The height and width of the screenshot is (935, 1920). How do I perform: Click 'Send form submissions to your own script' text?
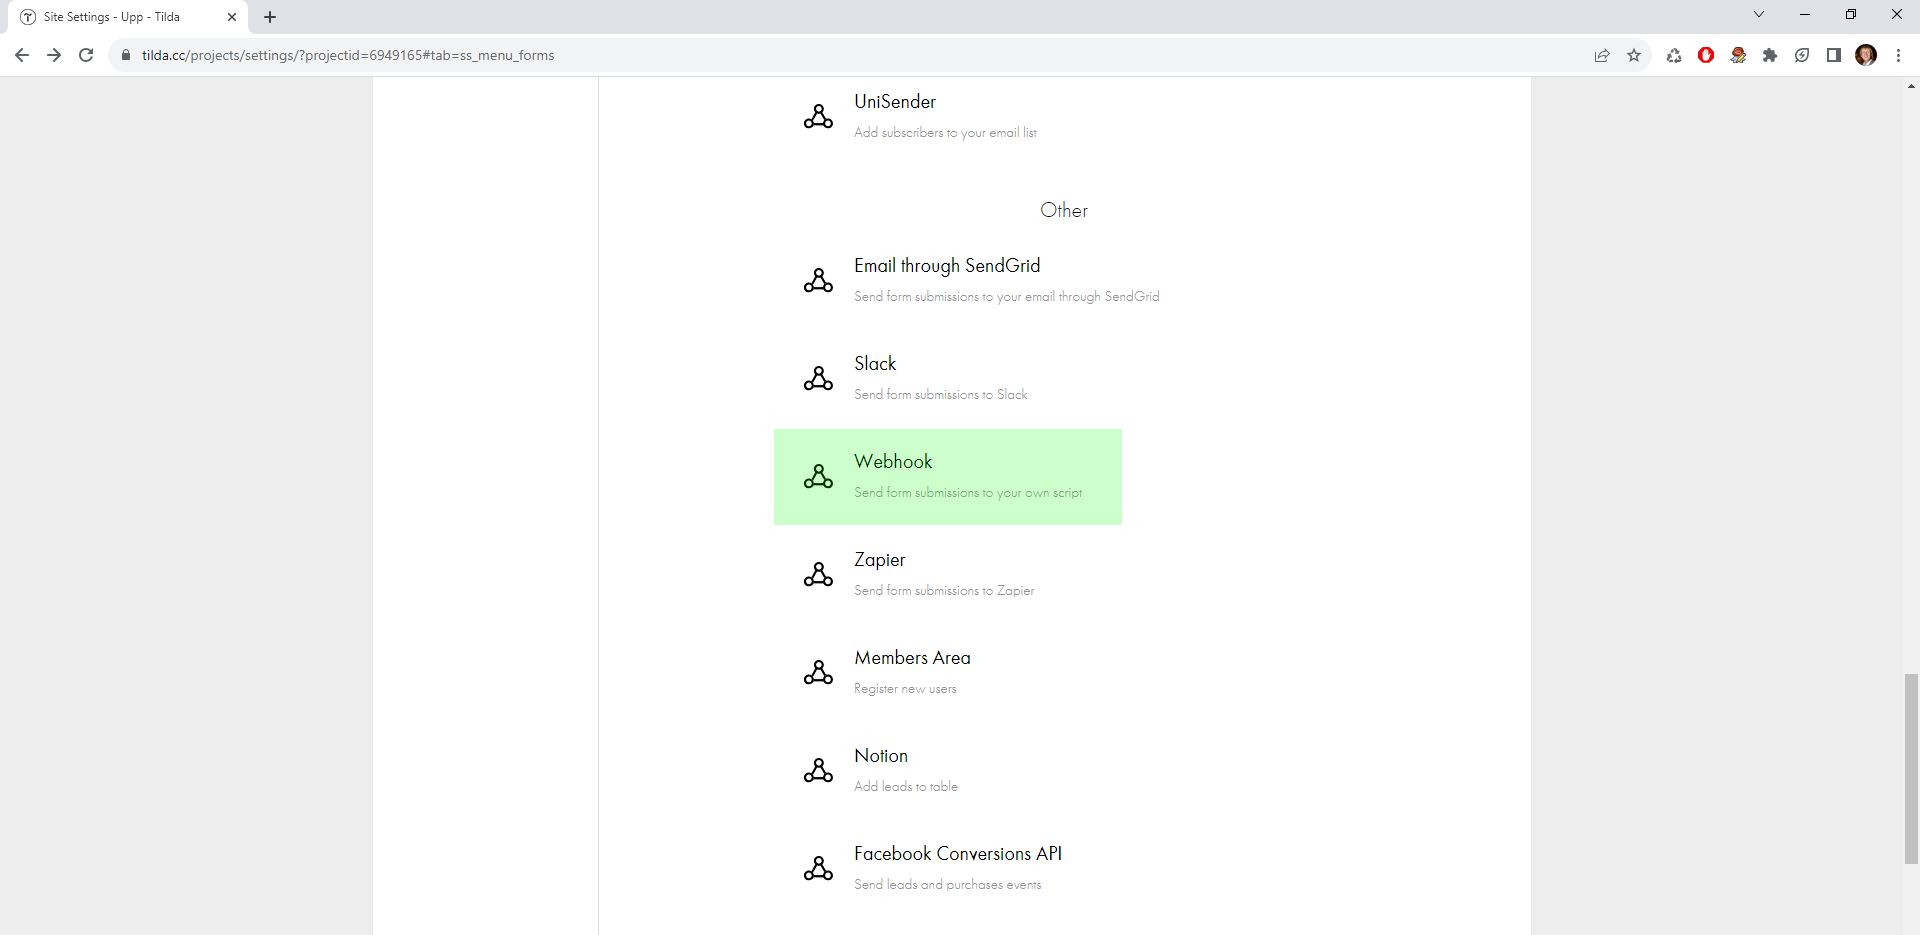[x=968, y=493]
